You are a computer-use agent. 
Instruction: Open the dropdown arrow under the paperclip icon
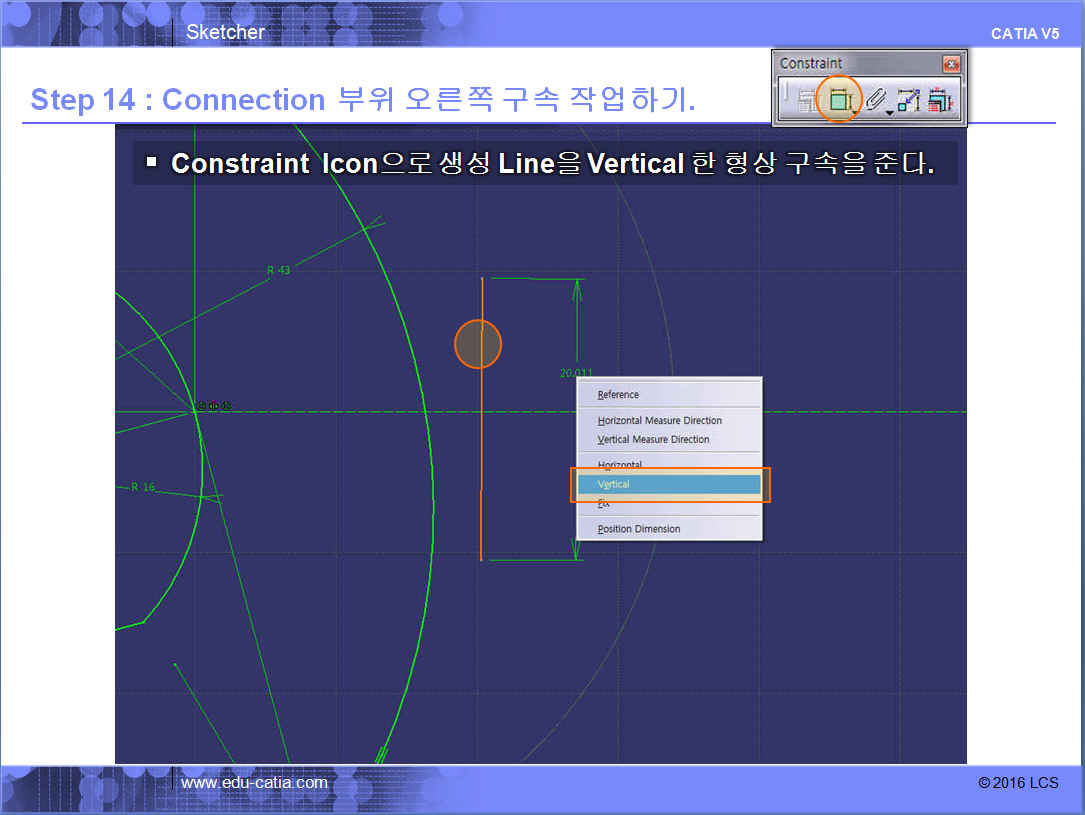[889, 114]
